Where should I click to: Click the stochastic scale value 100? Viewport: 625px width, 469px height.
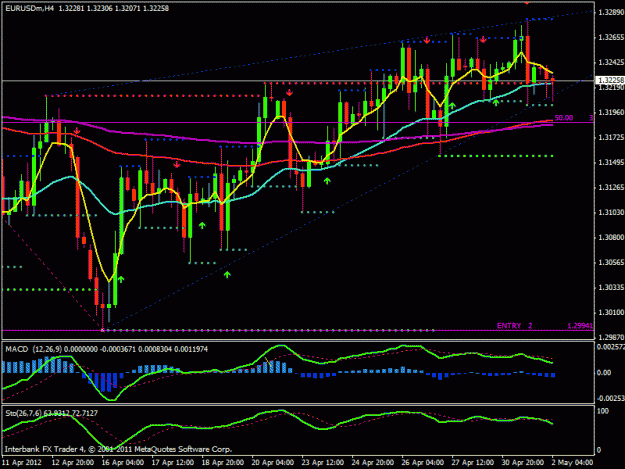pyautogui.click(x=603, y=411)
